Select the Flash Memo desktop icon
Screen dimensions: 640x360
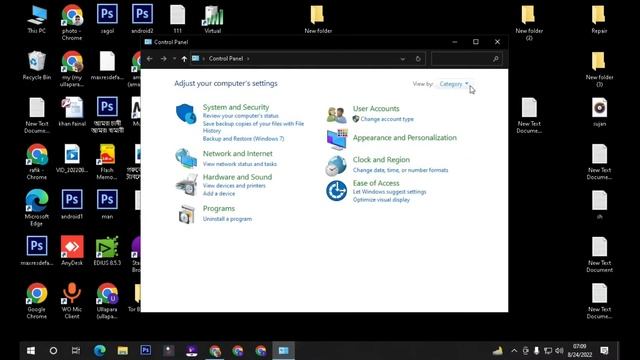(x=107, y=162)
